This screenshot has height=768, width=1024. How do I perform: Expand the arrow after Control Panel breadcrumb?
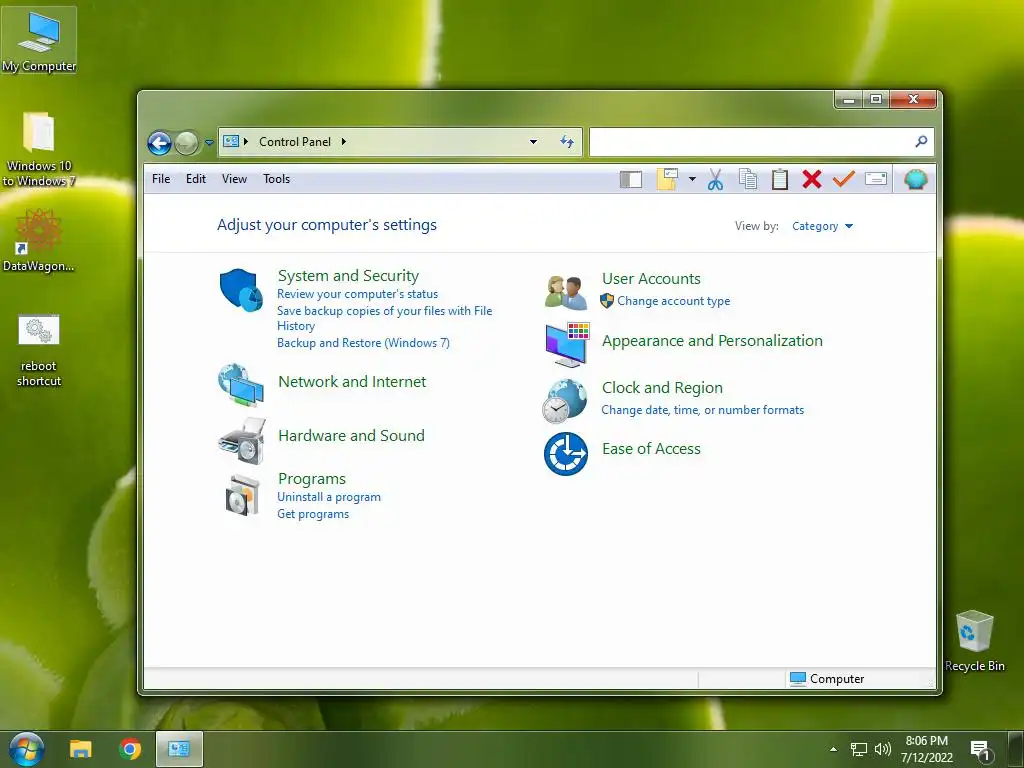344,142
